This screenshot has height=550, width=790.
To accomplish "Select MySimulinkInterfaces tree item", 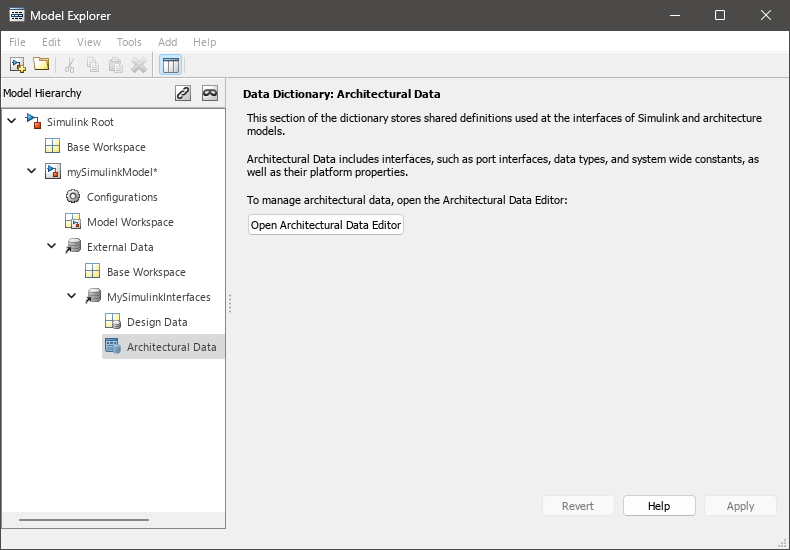I will pos(159,297).
